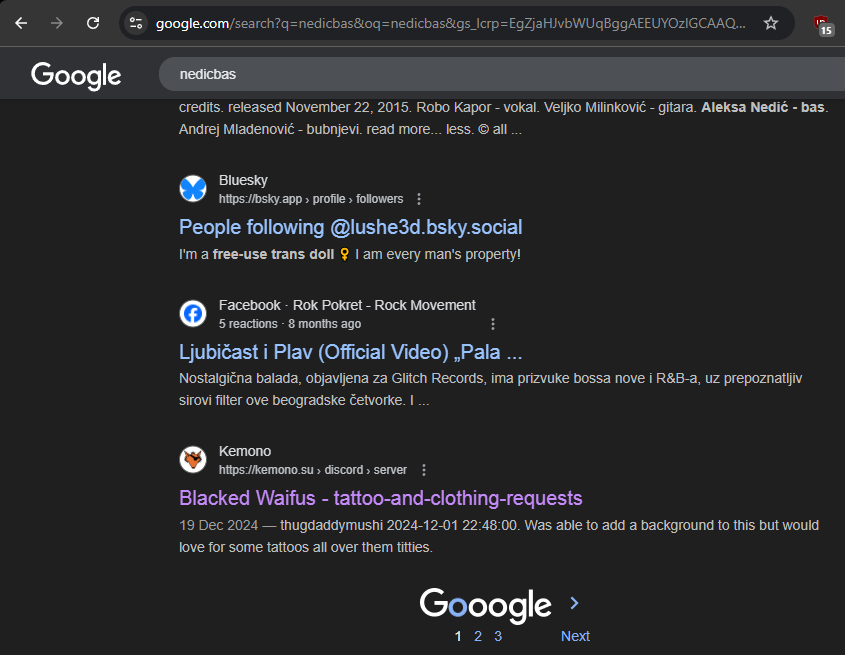This screenshot has height=655, width=845.
Task: Open Blacked Waifus tattoo-and-clothing-requests link
Action: pos(380,498)
